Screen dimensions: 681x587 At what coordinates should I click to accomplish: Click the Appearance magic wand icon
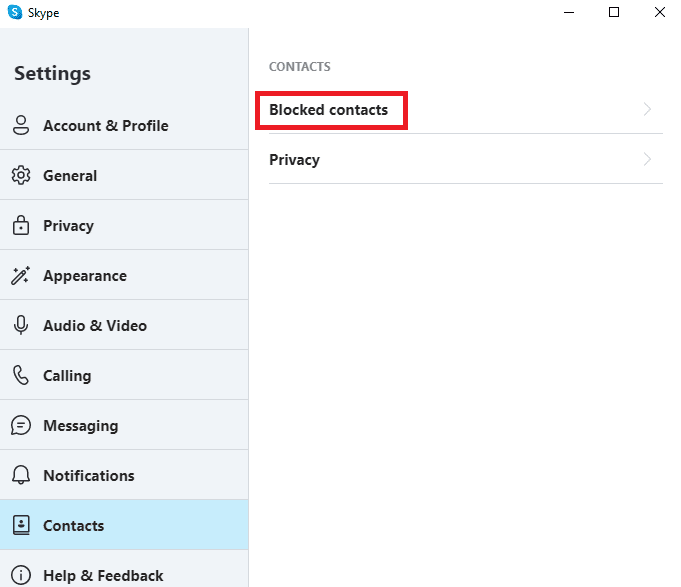[x=20, y=275]
